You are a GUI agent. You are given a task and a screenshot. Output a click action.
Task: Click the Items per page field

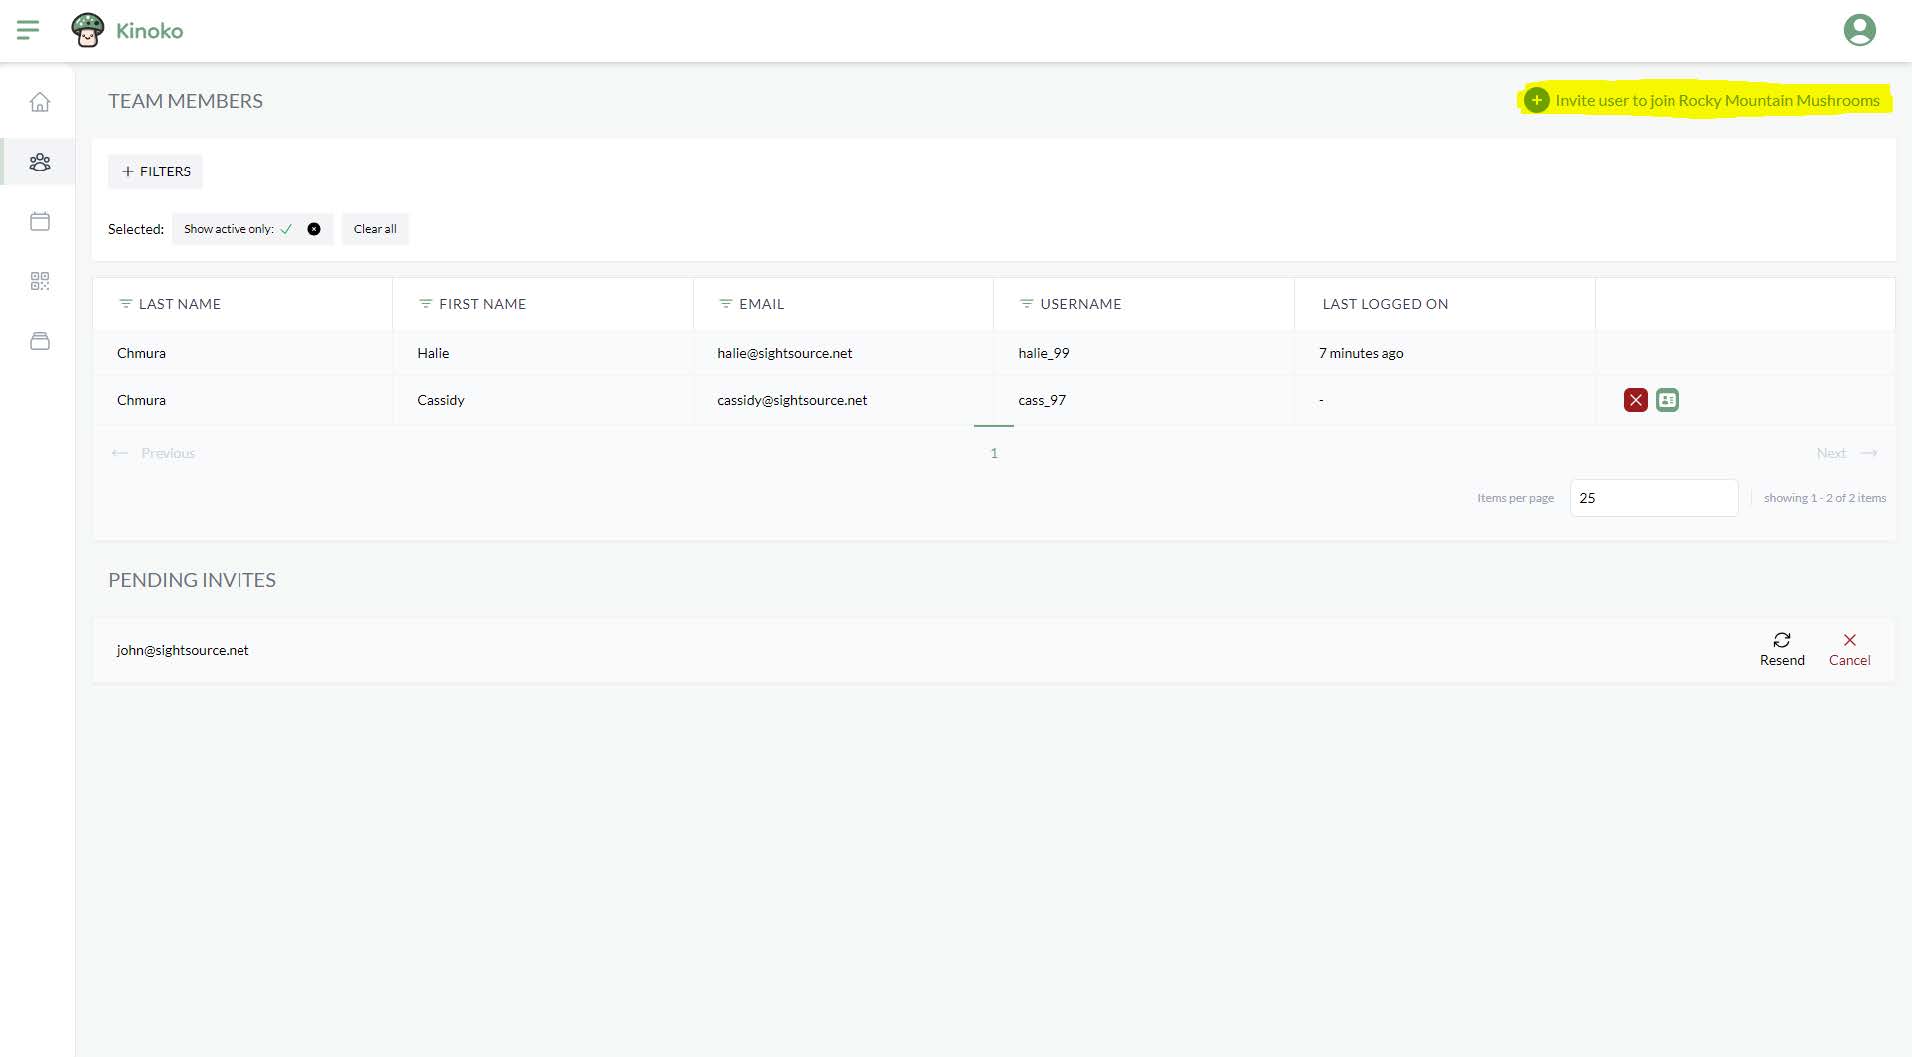pos(1653,498)
